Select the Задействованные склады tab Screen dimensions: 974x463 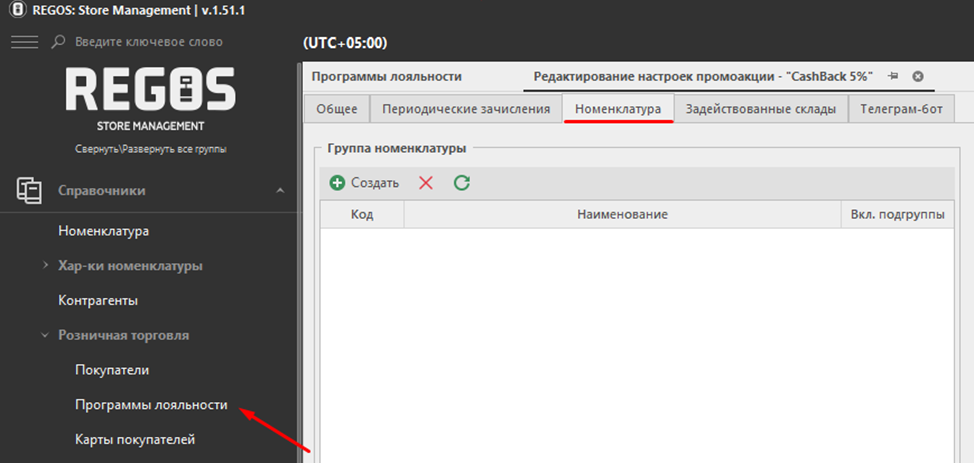coord(760,109)
